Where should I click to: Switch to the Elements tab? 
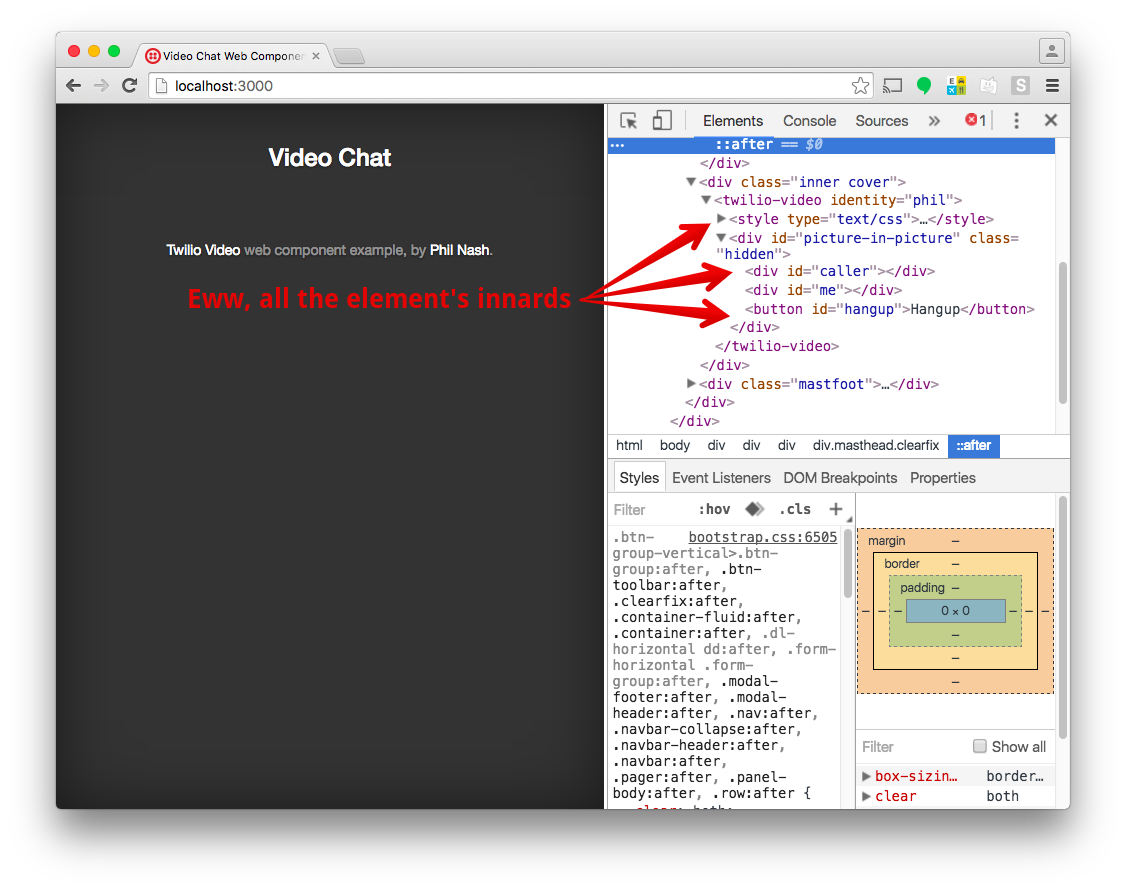(x=732, y=121)
